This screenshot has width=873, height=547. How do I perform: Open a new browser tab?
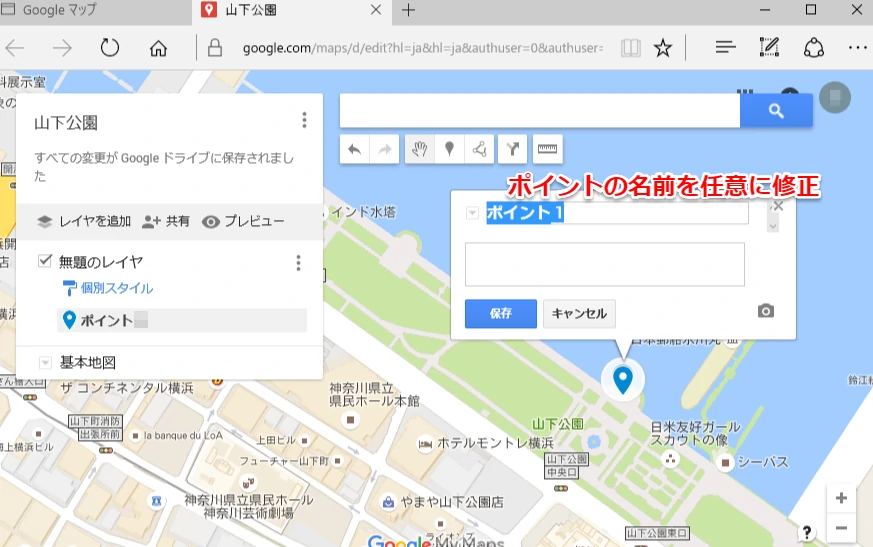click(408, 10)
